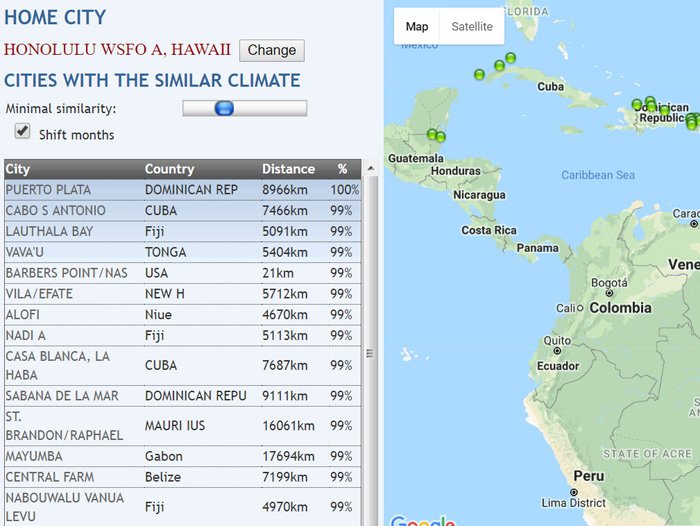Click the middle green marker in western Cuba
The image size is (700, 526).
click(x=500, y=66)
